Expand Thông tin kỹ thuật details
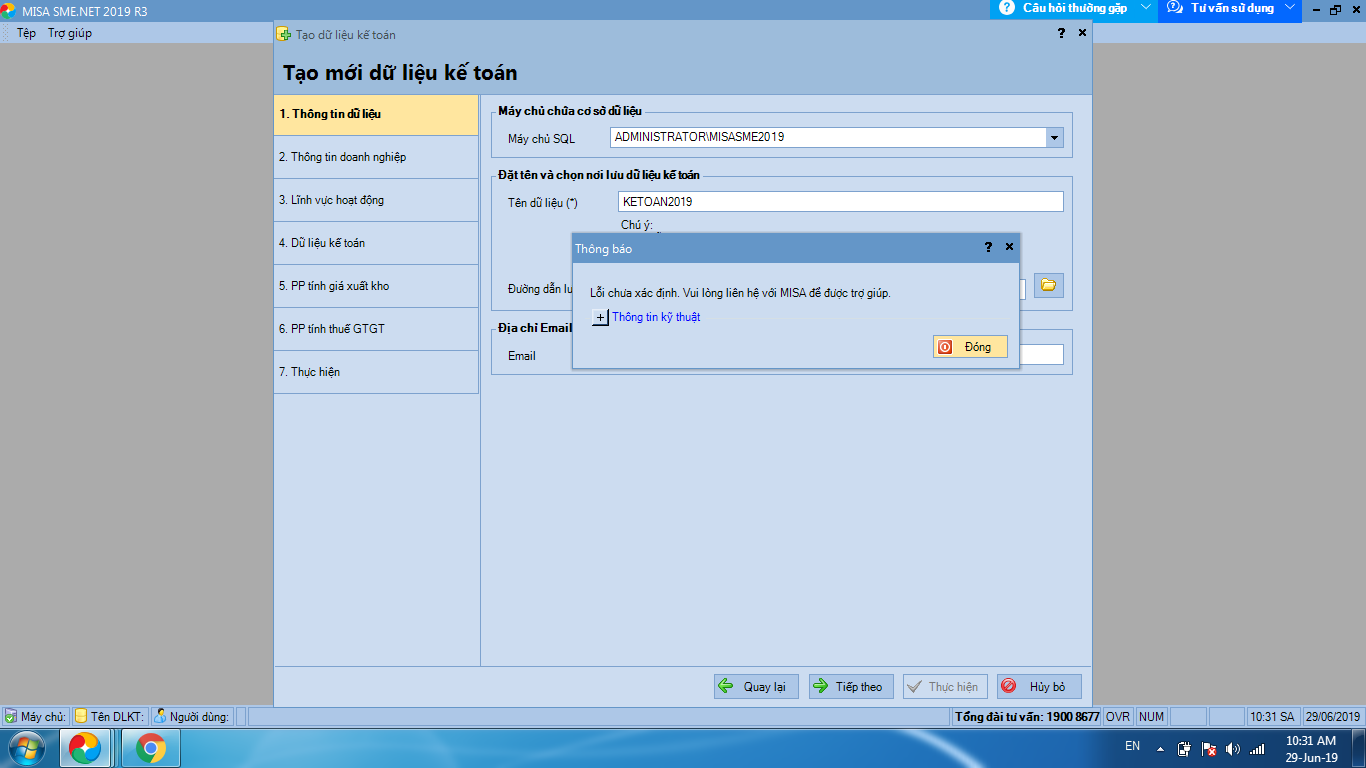1366x768 pixels. point(600,317)
